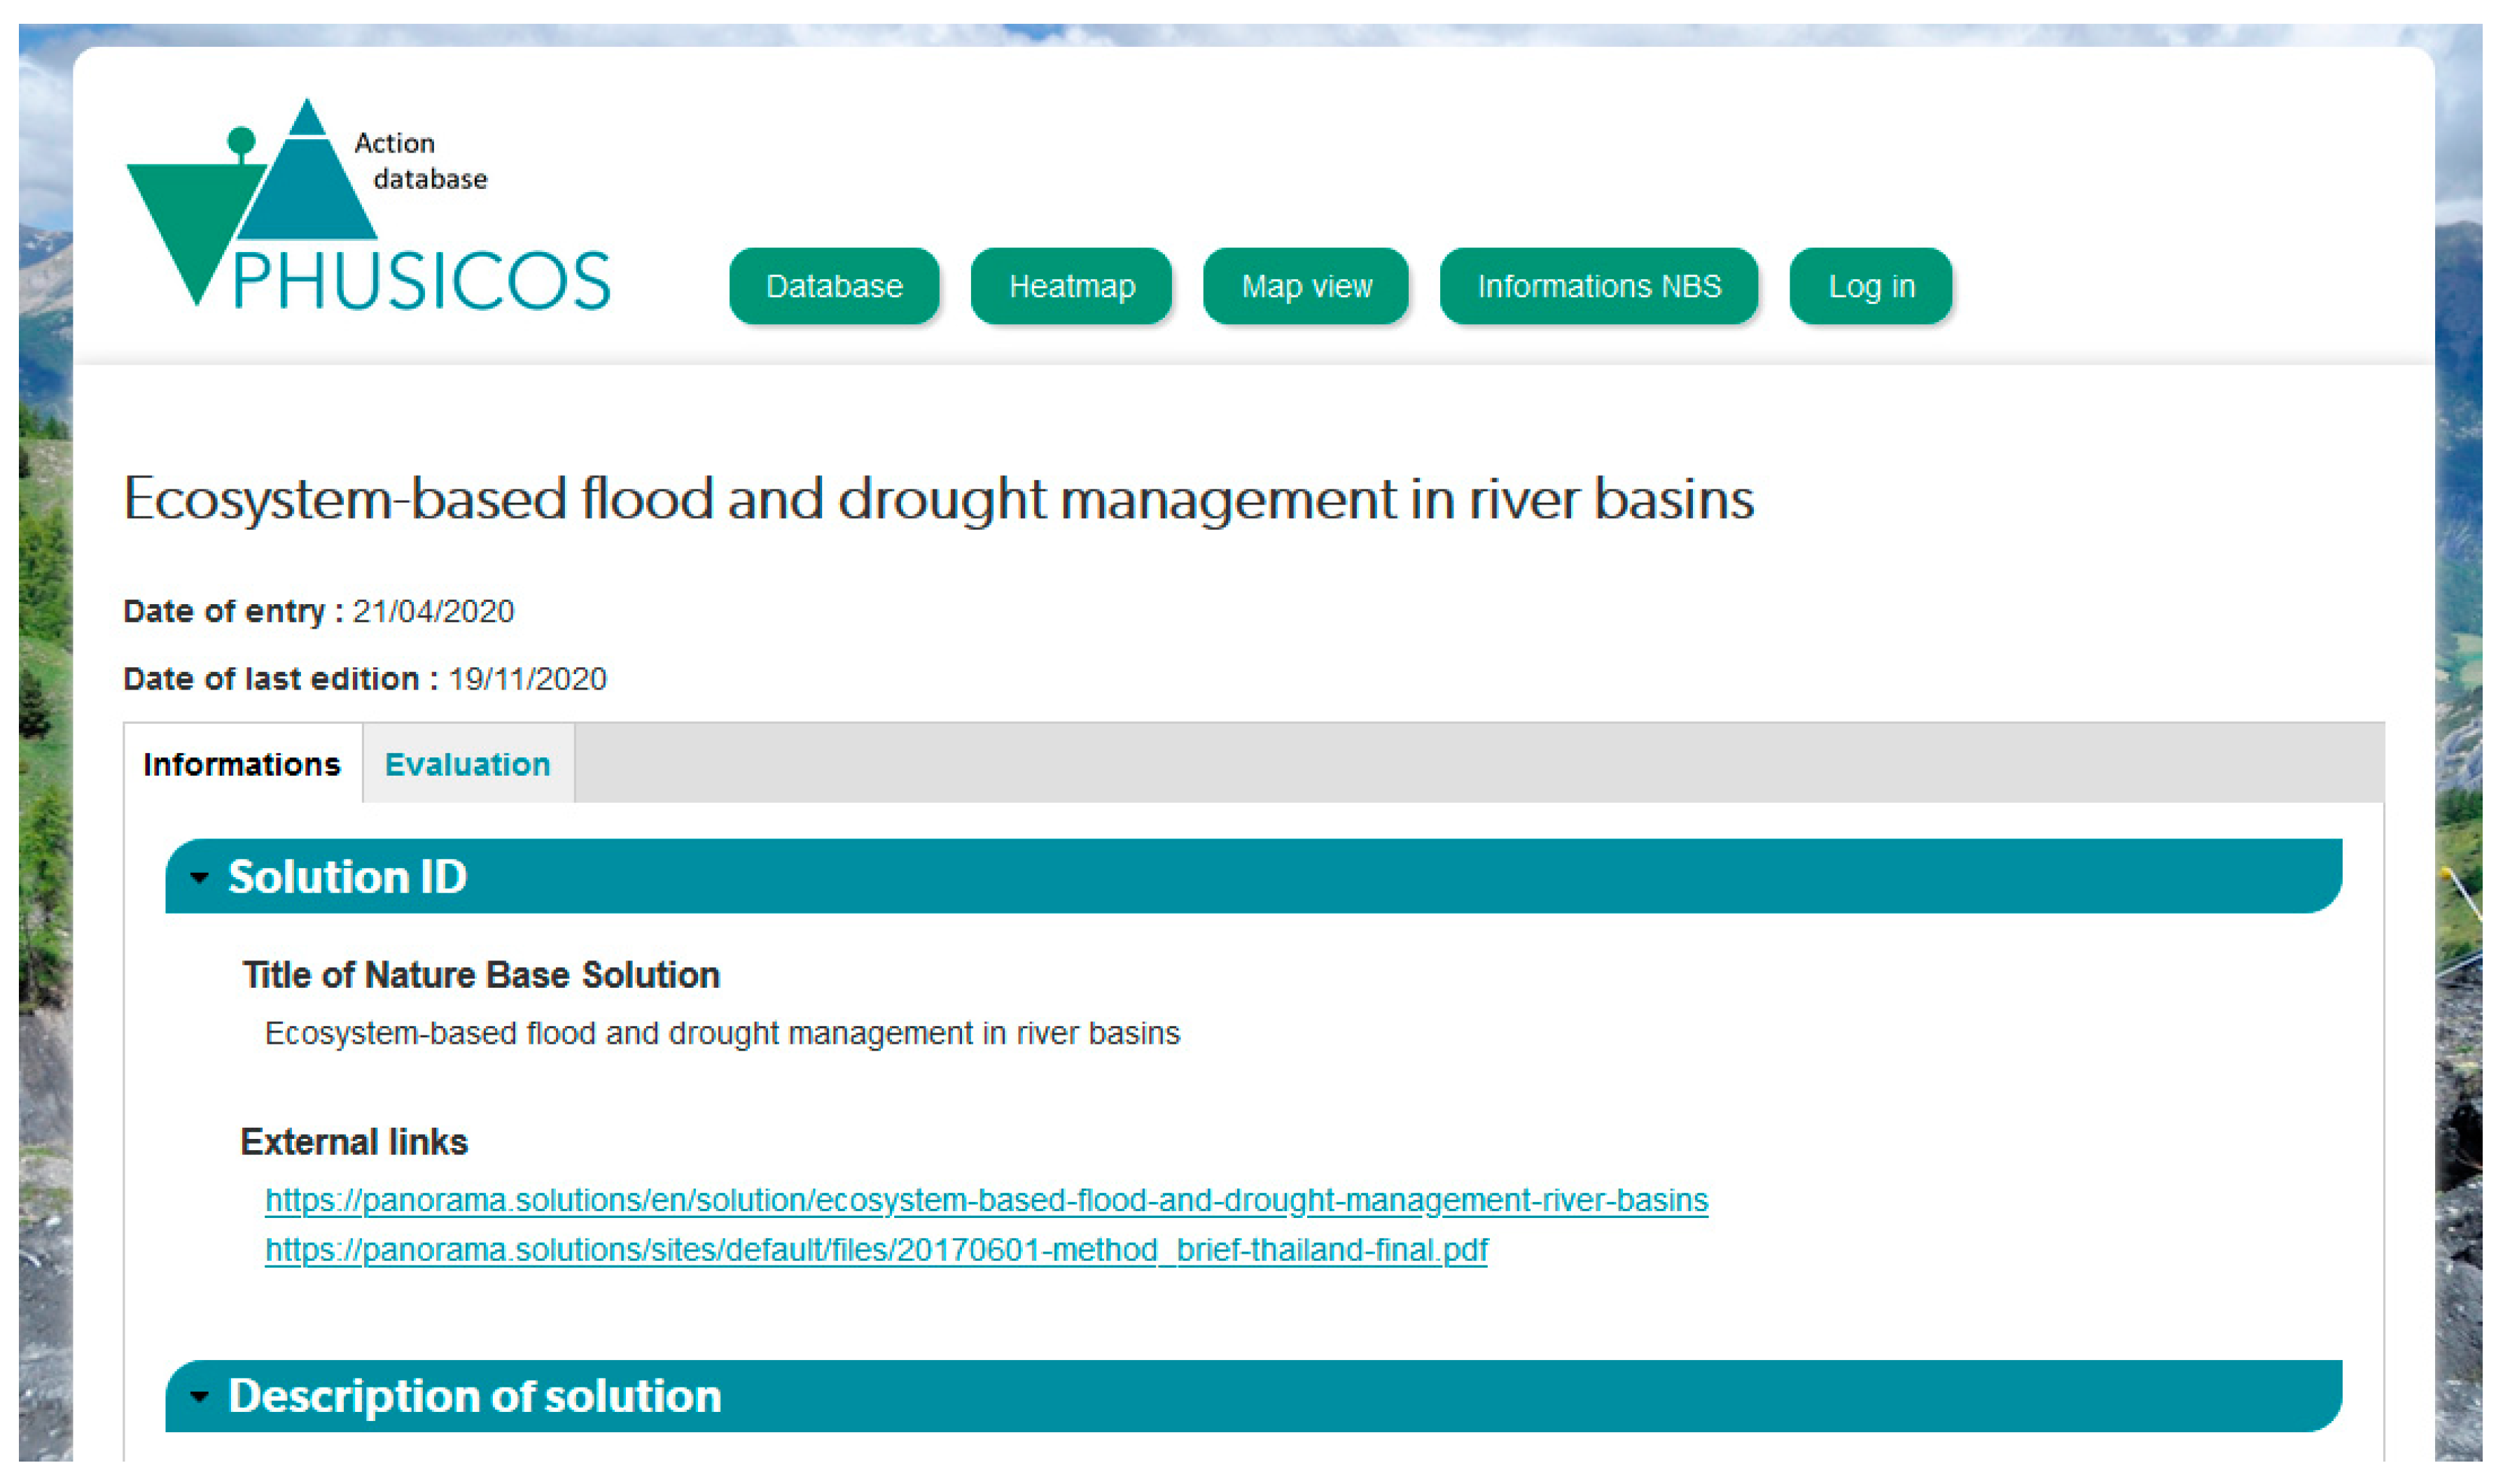Open the Heatmap page
2510x1484 pixels.
[x=1071, y=287]
